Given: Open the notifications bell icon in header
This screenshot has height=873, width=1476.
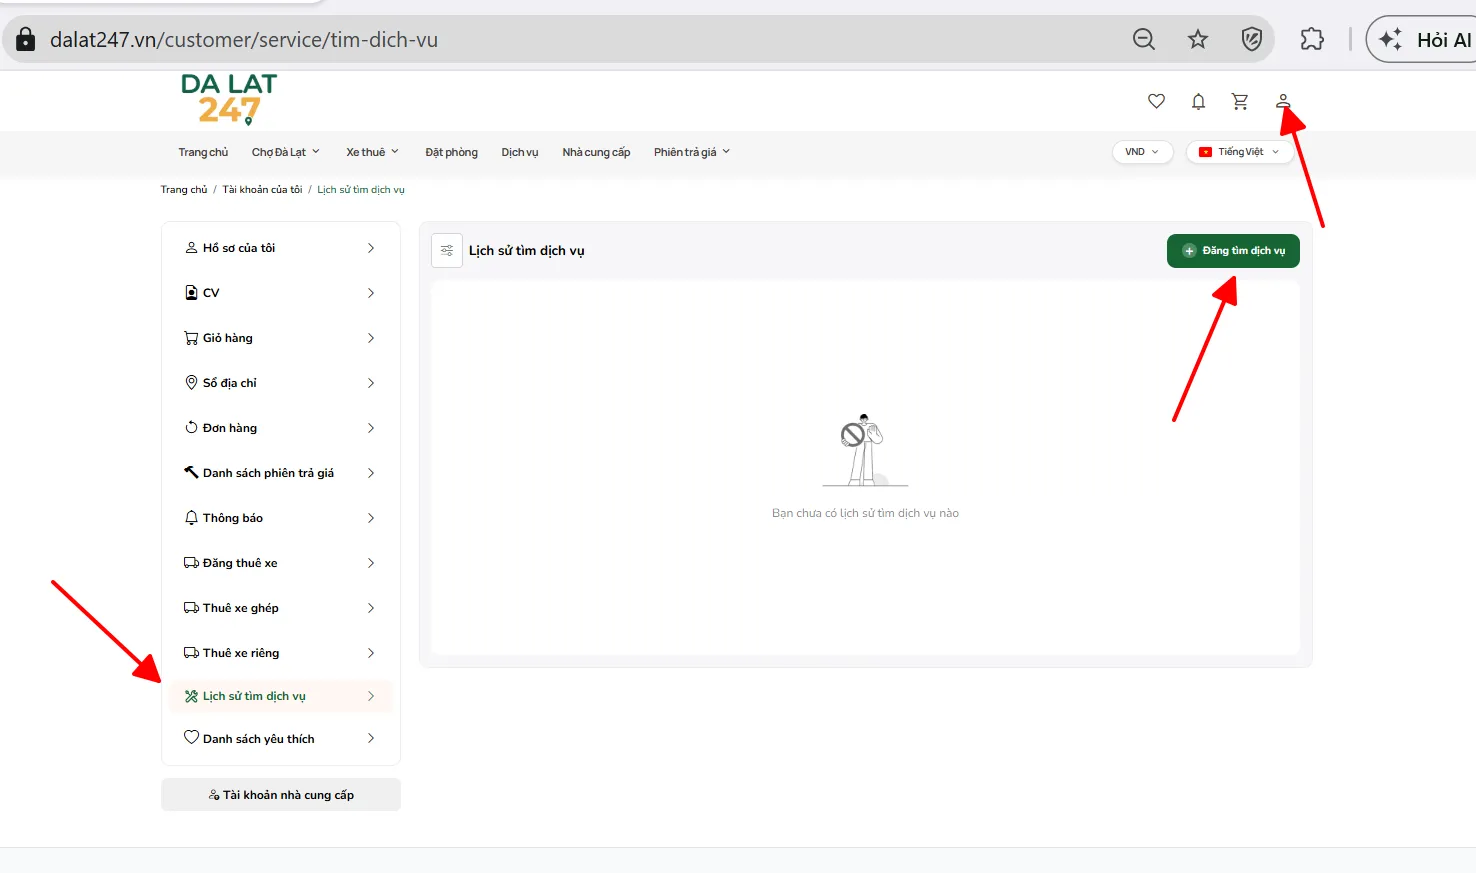Looking at the screenshot, I should pos(1198,101).
